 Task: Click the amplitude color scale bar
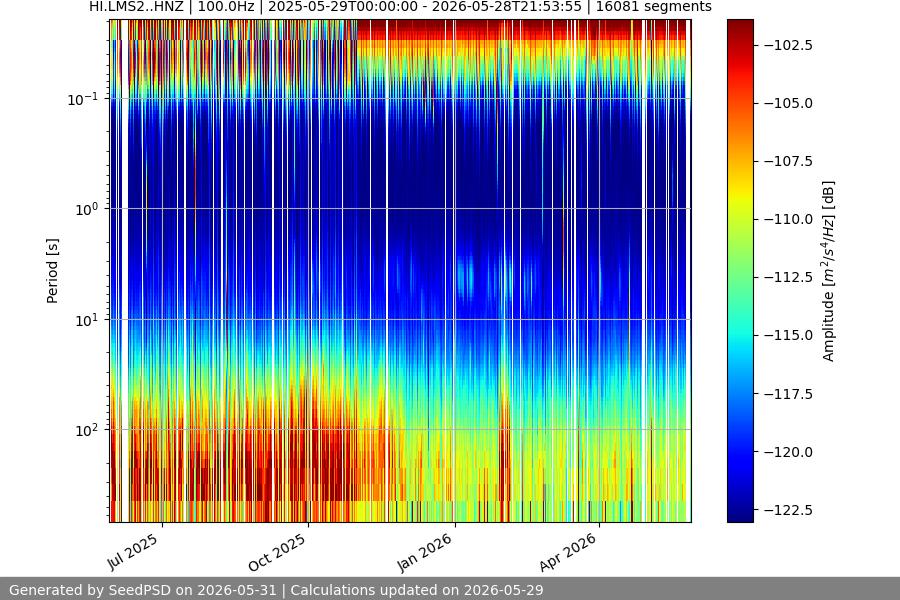coord(740,271)
